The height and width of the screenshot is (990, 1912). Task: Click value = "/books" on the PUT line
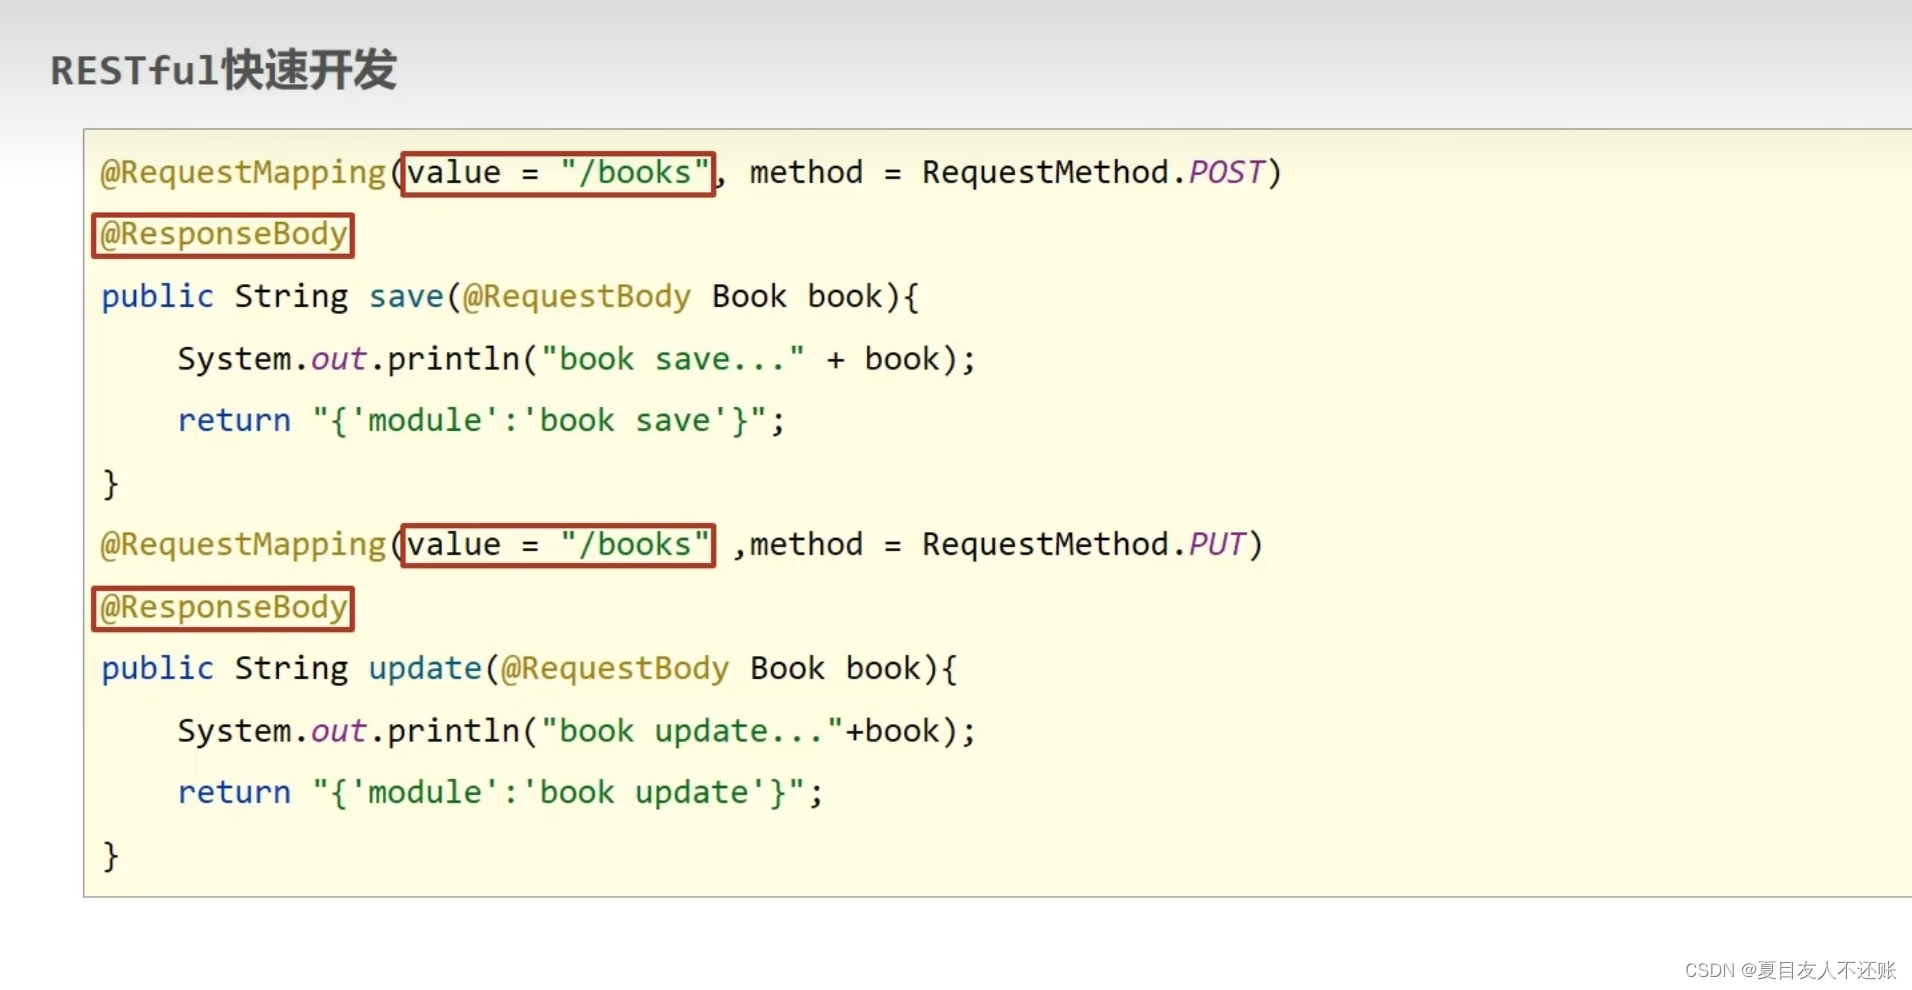pyautogui.click(x=558, y=545)
